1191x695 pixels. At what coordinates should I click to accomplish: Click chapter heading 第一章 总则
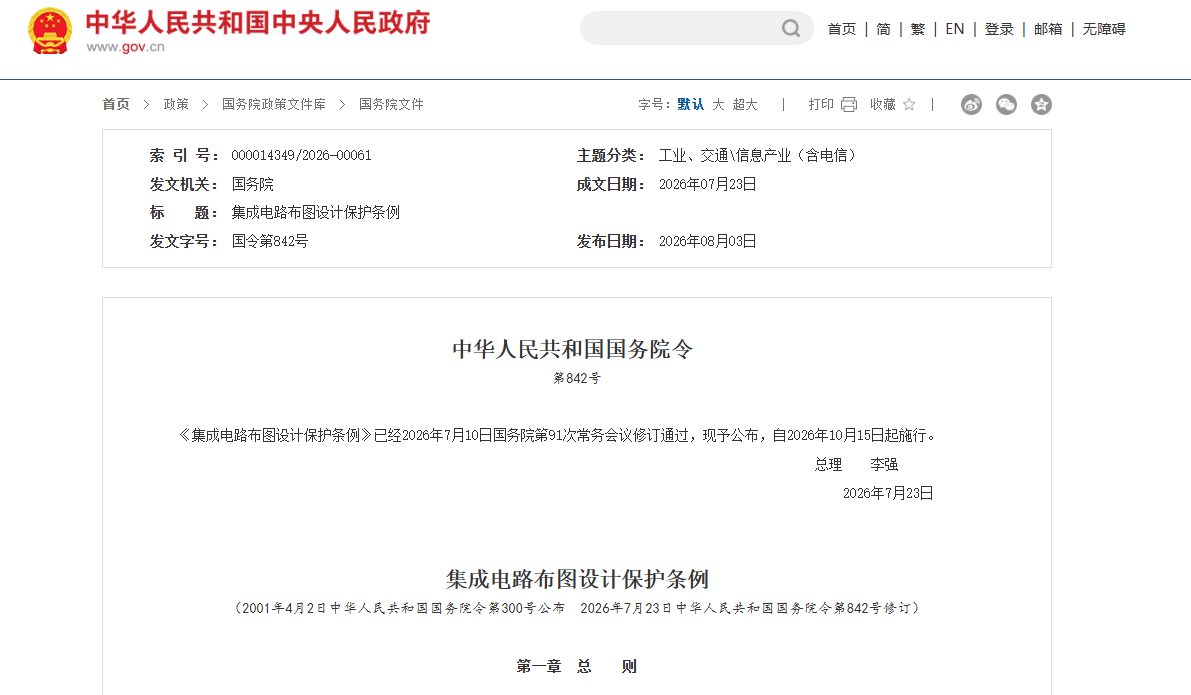click(577, 667)
